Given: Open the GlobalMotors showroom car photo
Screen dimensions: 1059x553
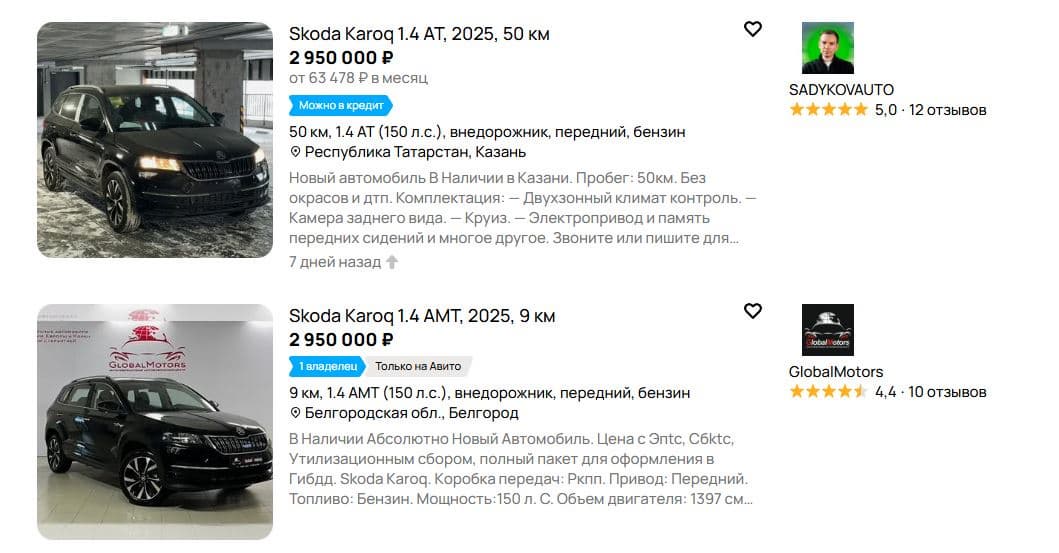Looking at the screenshot, I should click(155, 422).
